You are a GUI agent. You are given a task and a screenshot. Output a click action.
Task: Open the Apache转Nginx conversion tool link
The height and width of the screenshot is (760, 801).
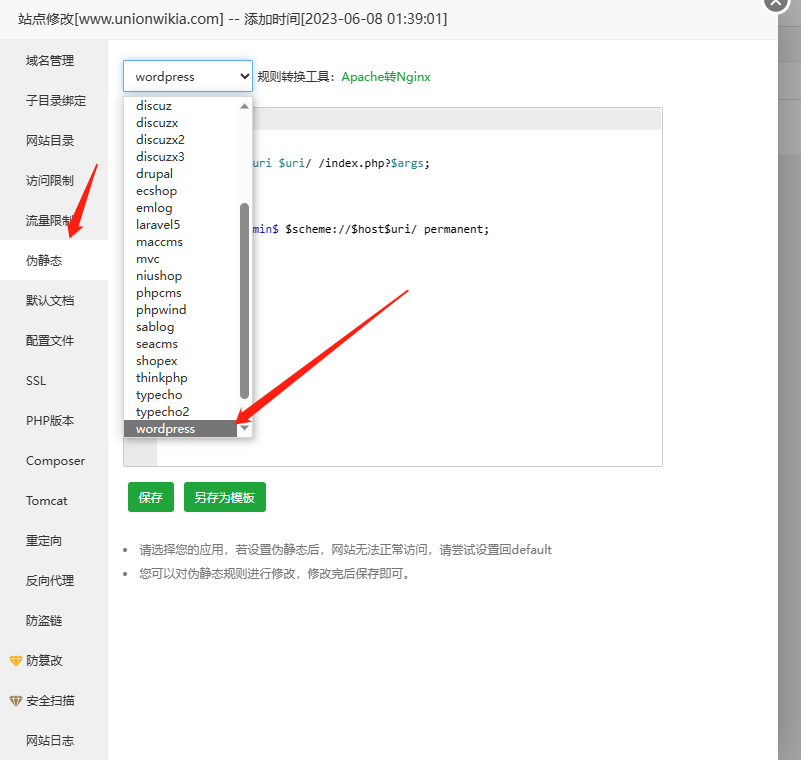coord(386,77)
